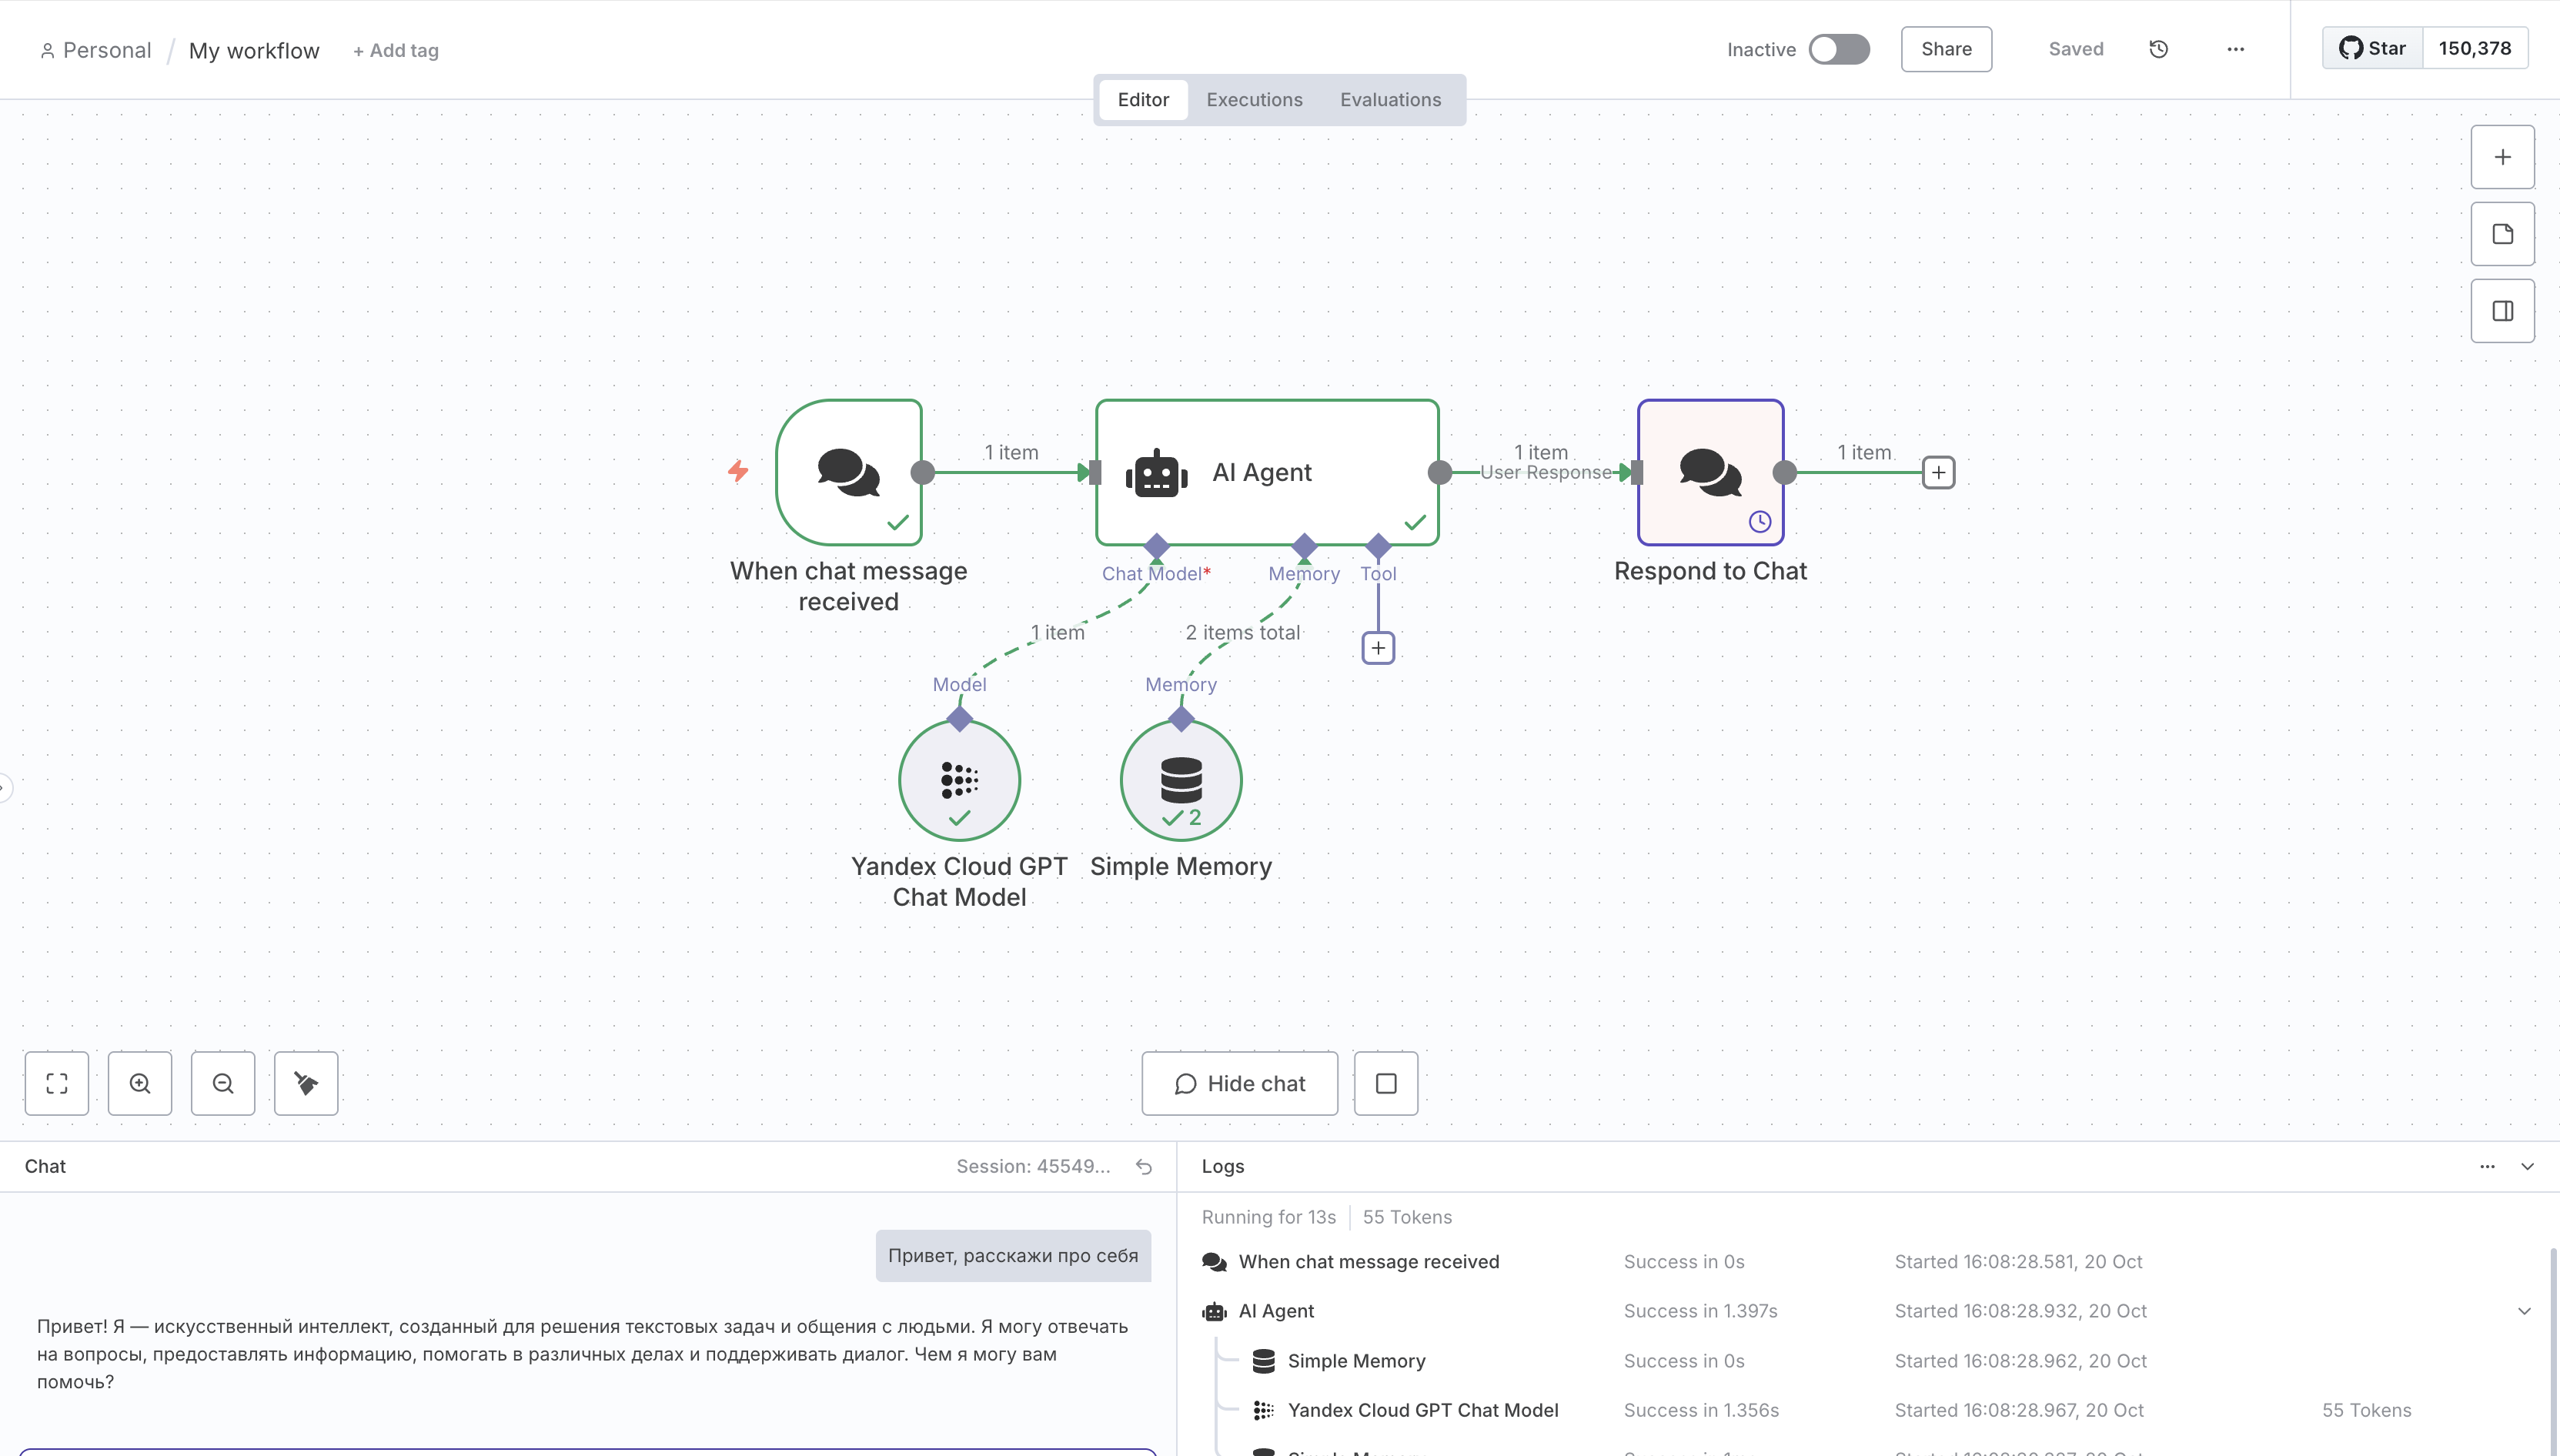
Task: Click the zoom out magnifier icon
Action: tap(223, 1083)
